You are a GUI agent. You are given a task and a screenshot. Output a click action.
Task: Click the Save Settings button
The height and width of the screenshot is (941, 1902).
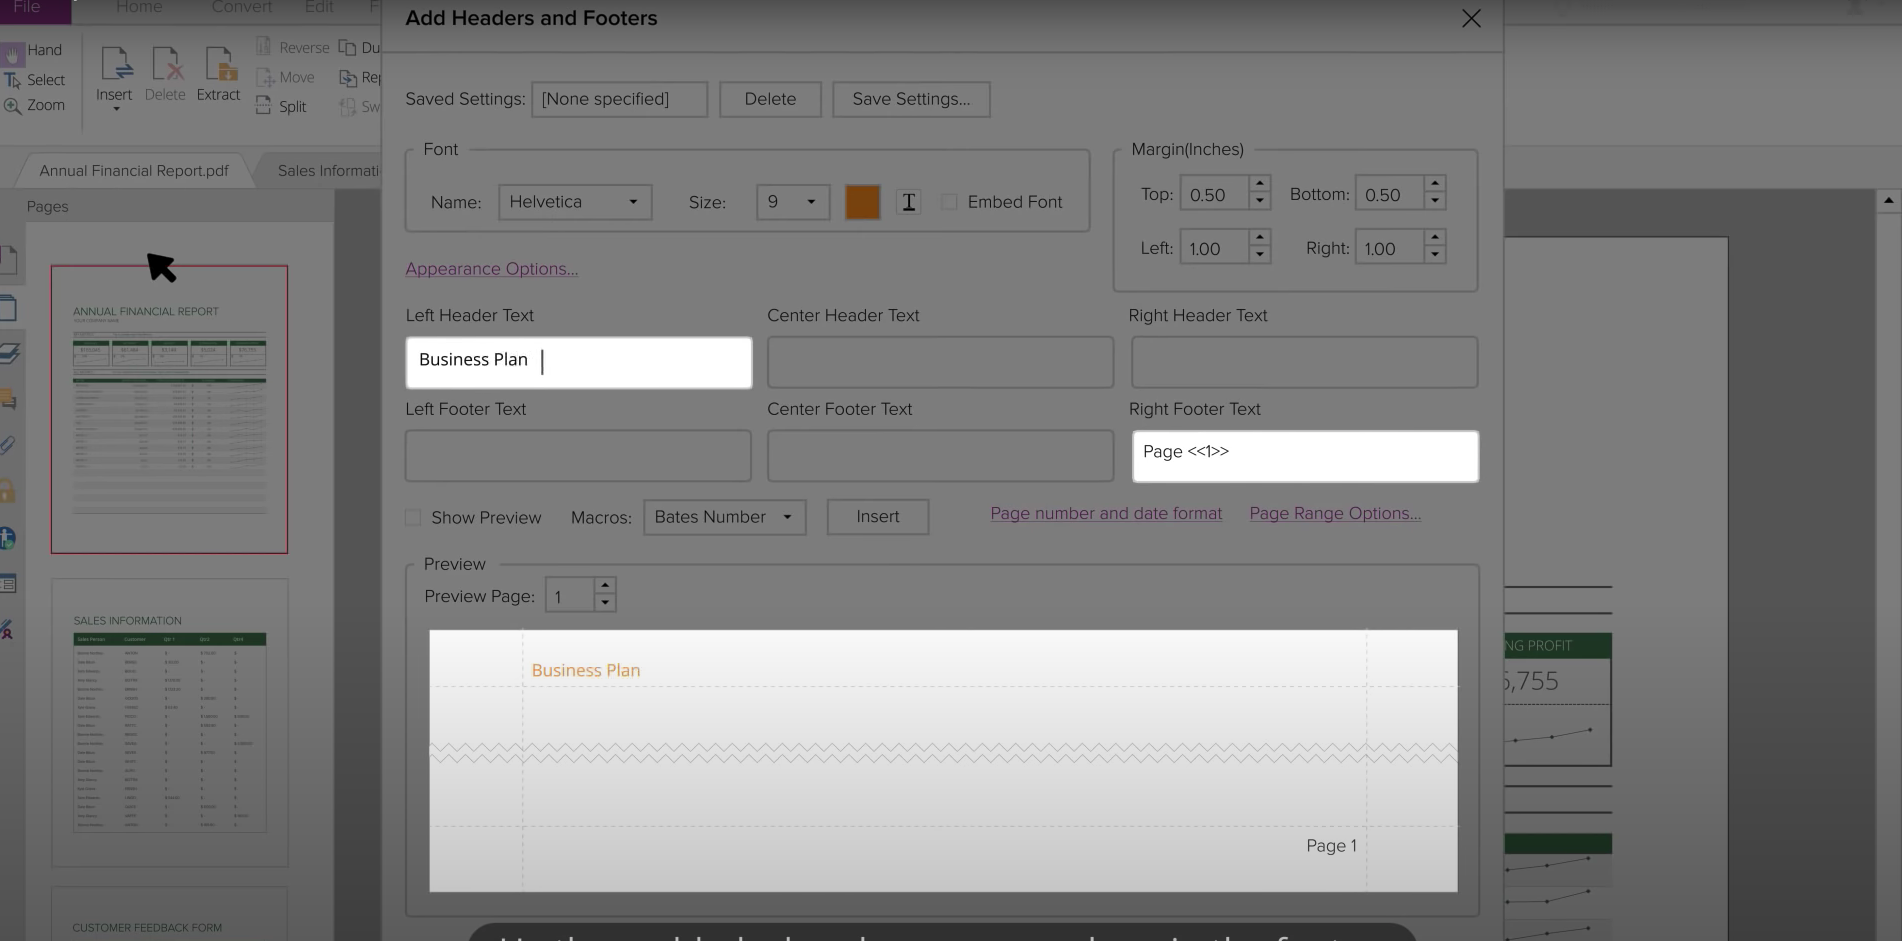tap(910, 99)
